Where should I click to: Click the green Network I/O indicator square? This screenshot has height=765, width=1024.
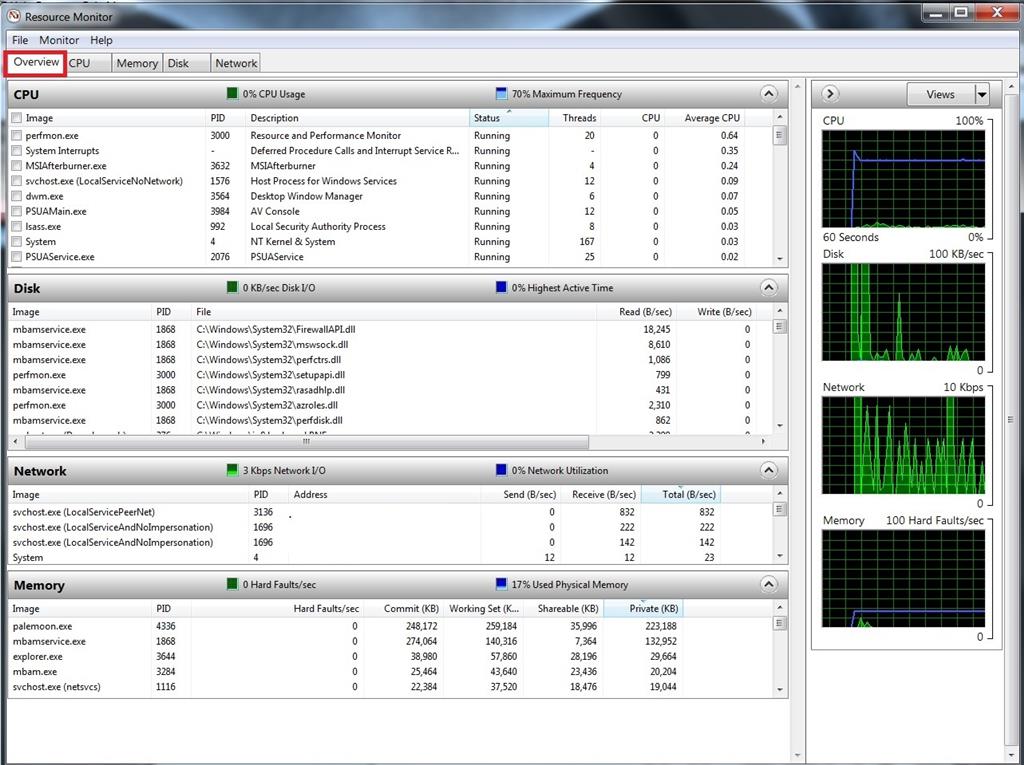point(232,470)
